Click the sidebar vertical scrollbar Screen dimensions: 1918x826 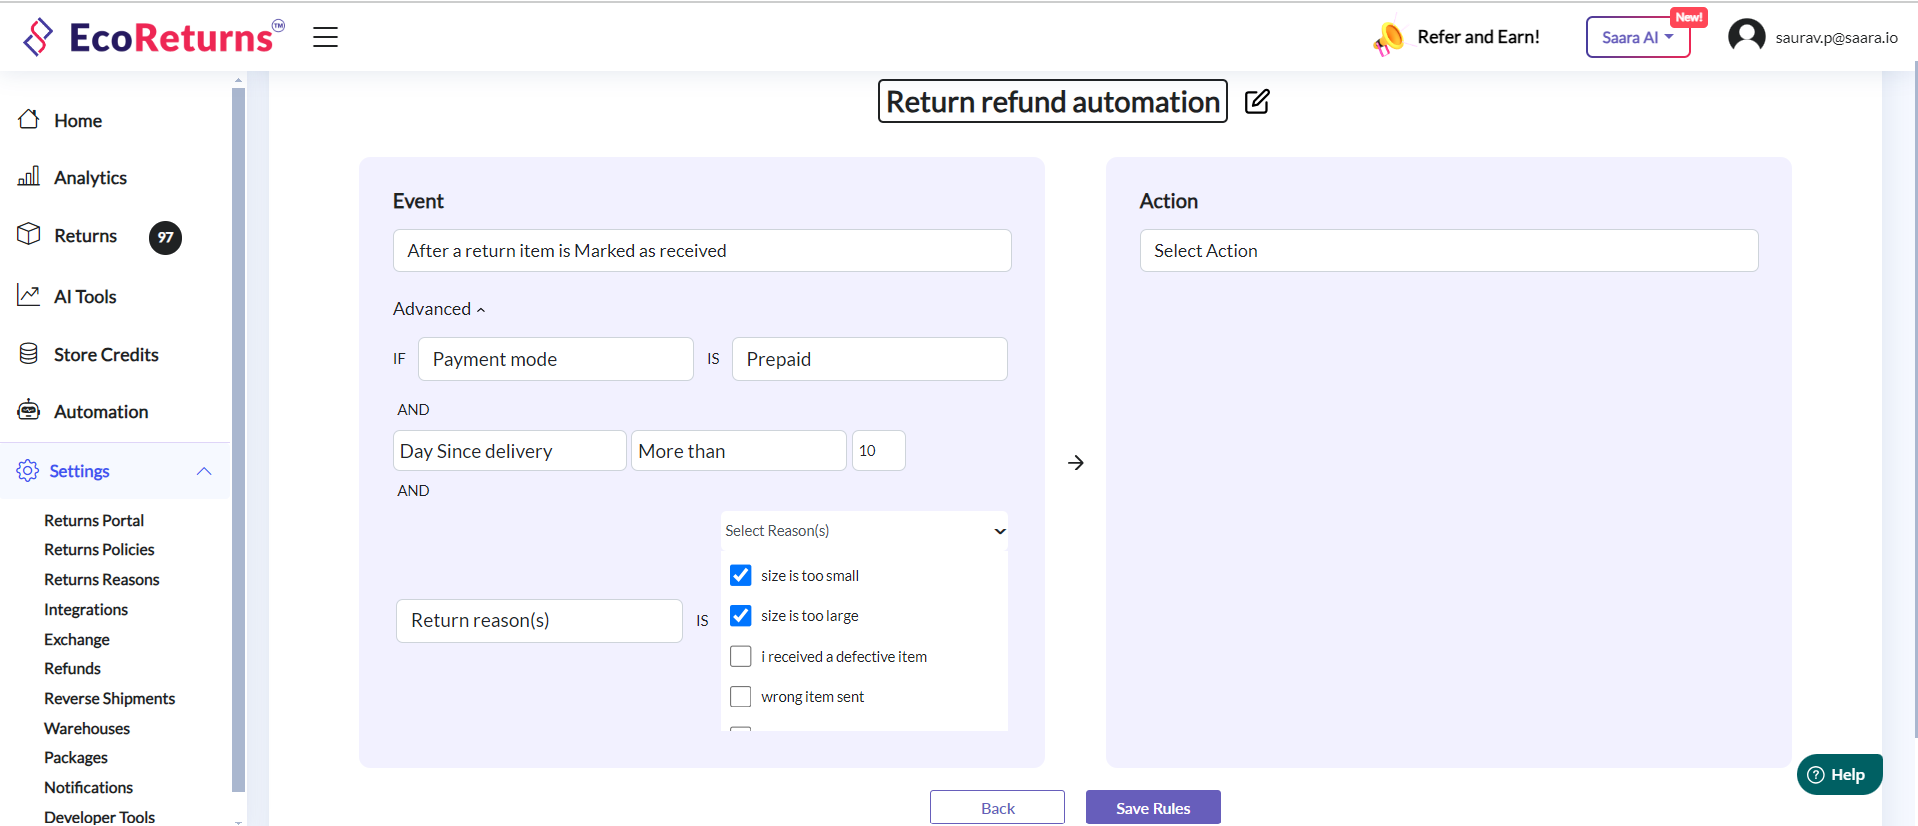point(238,440)
